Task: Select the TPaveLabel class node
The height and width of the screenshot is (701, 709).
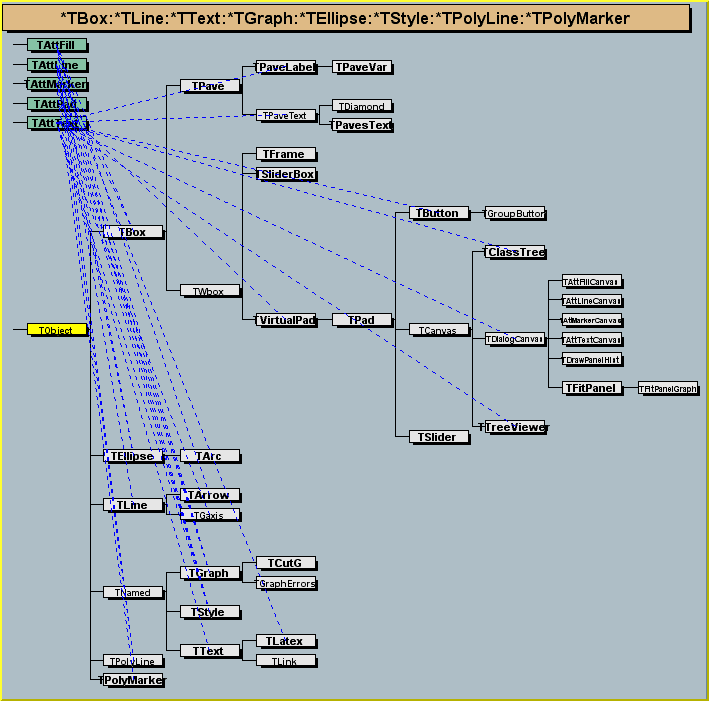Action: [286, 67]
